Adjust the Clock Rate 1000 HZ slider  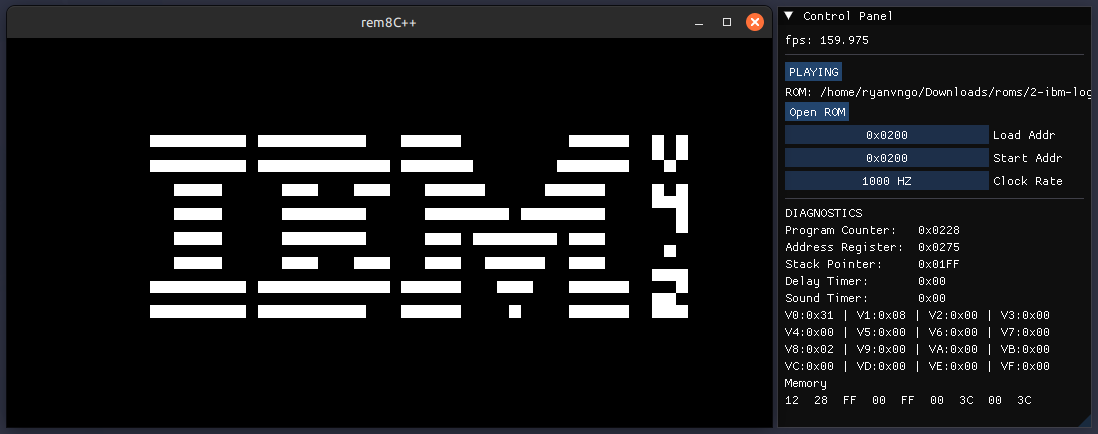click(887, 181)
